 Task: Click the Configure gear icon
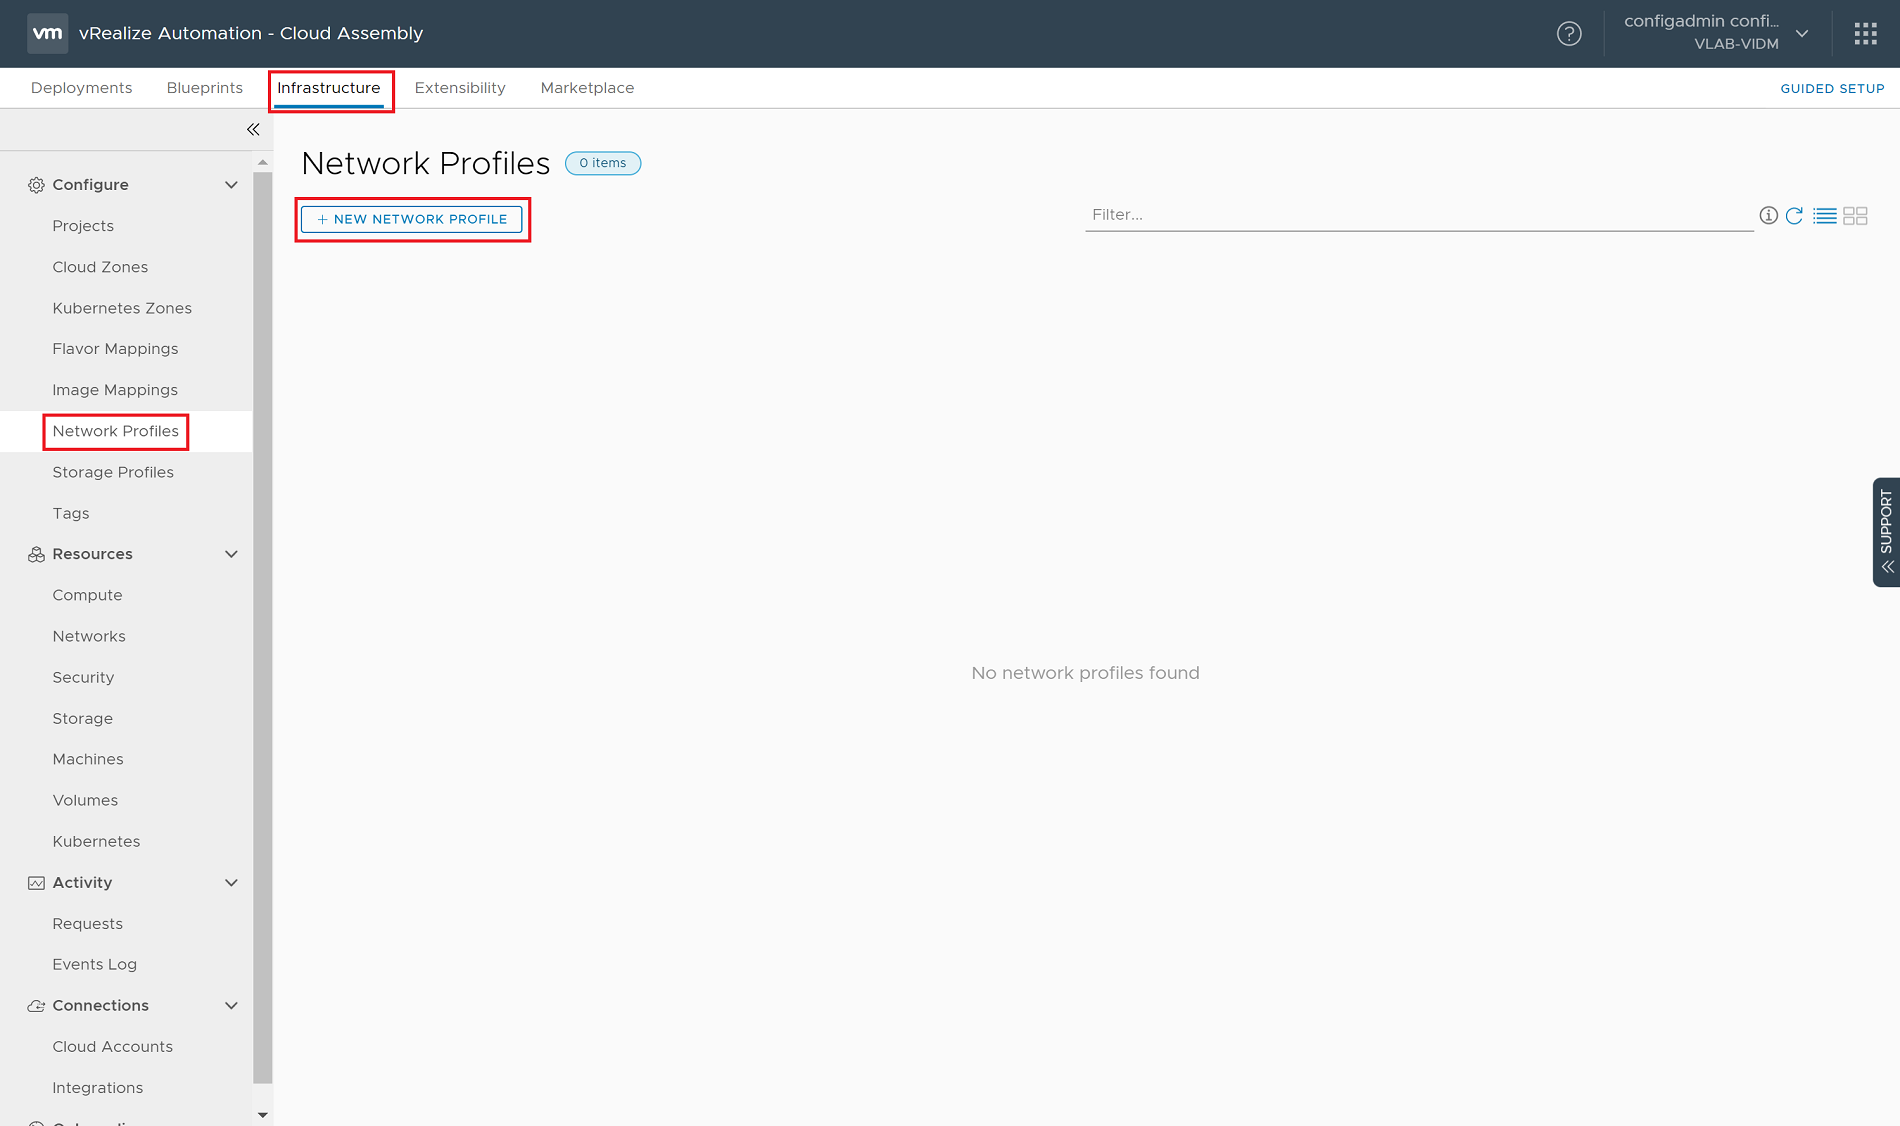point(35,184)
